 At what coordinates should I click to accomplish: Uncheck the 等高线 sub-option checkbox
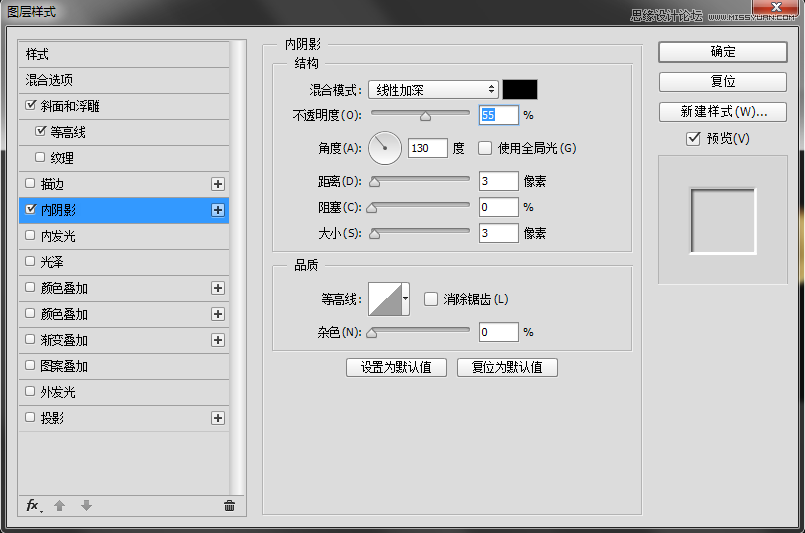(41, 131)
